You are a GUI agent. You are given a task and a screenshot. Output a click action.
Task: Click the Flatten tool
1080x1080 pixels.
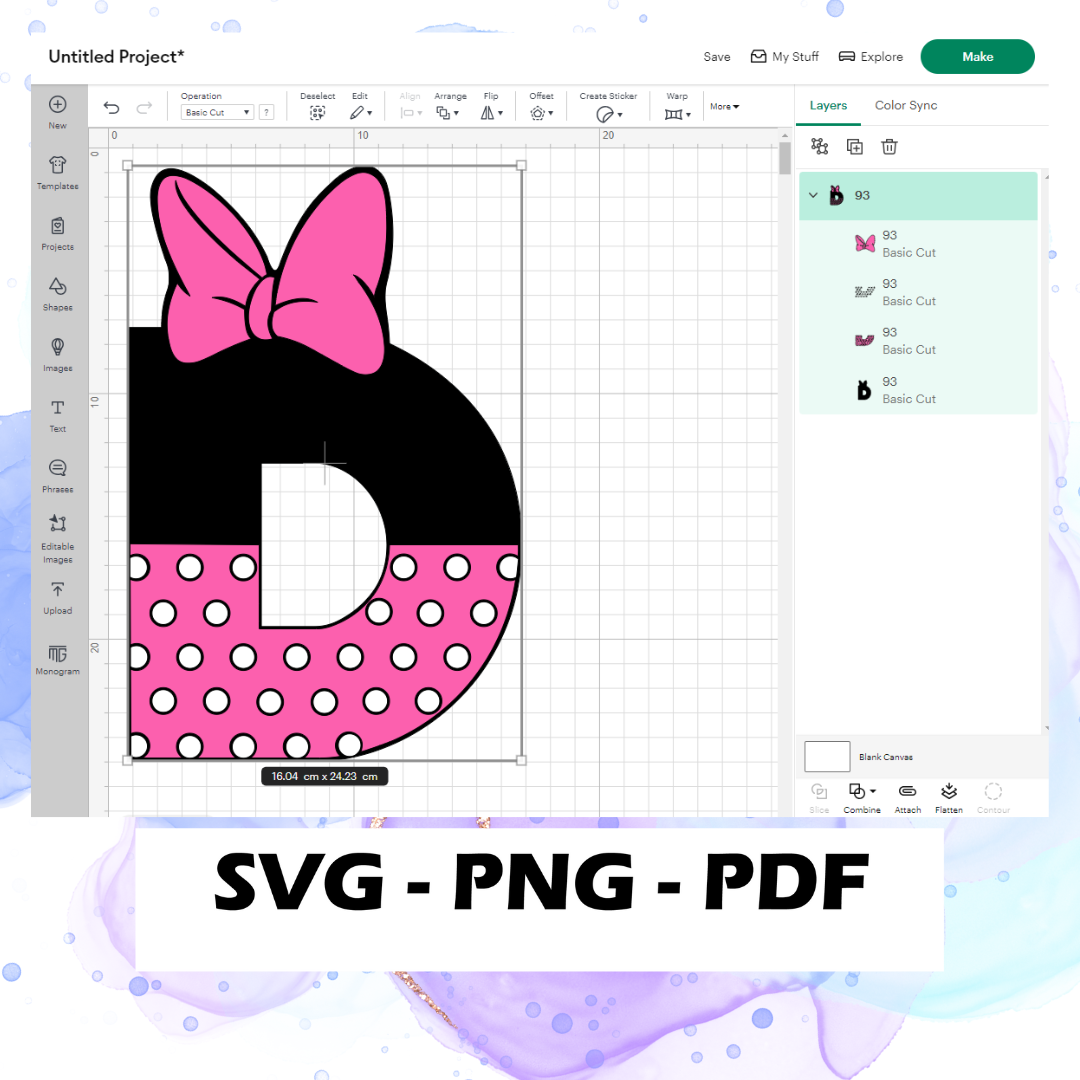[949, 798]
